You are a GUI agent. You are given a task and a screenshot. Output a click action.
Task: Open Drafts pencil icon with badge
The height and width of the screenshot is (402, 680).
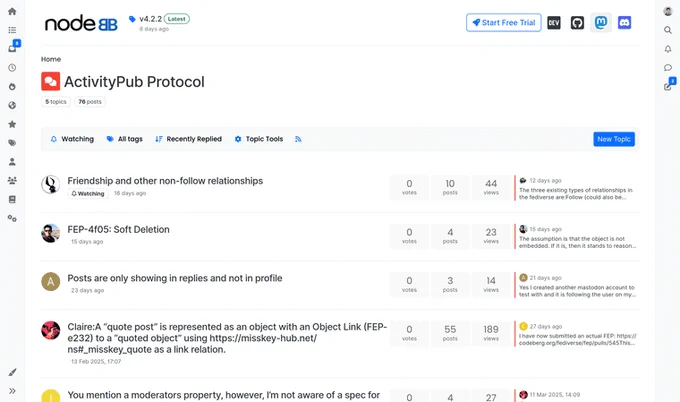(669, 85)
